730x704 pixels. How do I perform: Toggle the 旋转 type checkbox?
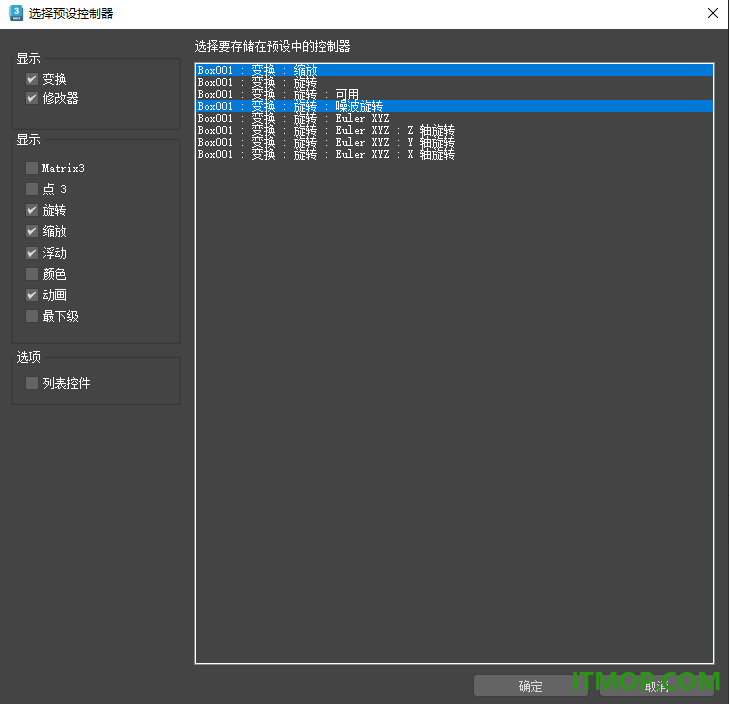32,210
